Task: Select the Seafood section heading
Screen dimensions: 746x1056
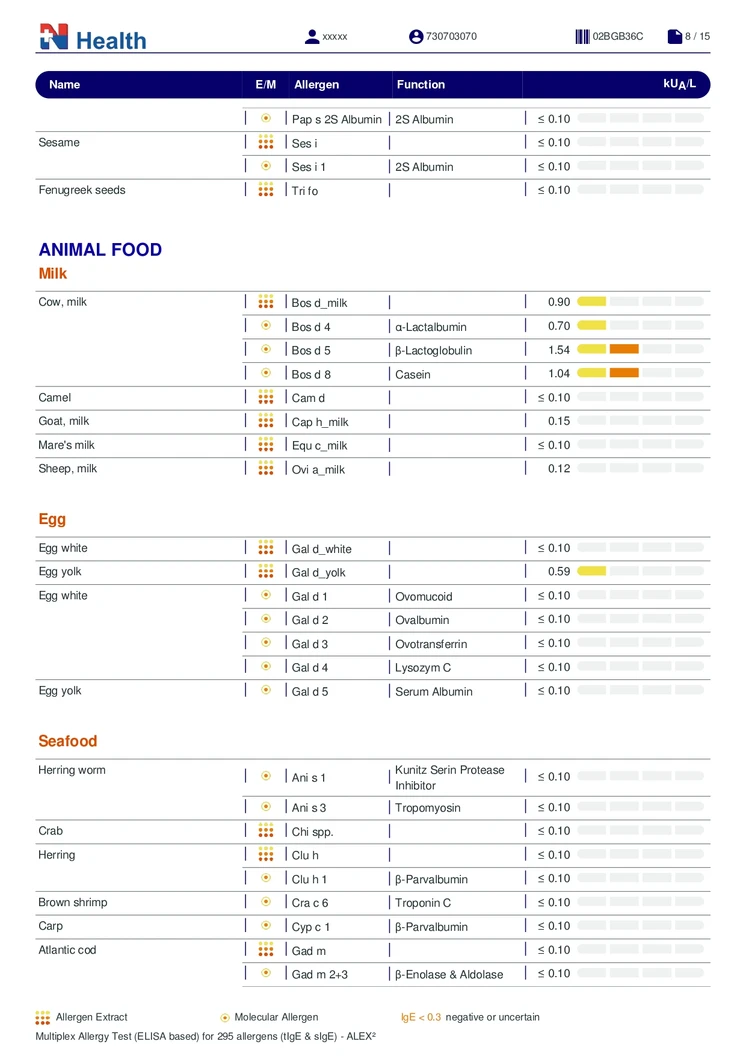Action: click(x=68, y=741)
